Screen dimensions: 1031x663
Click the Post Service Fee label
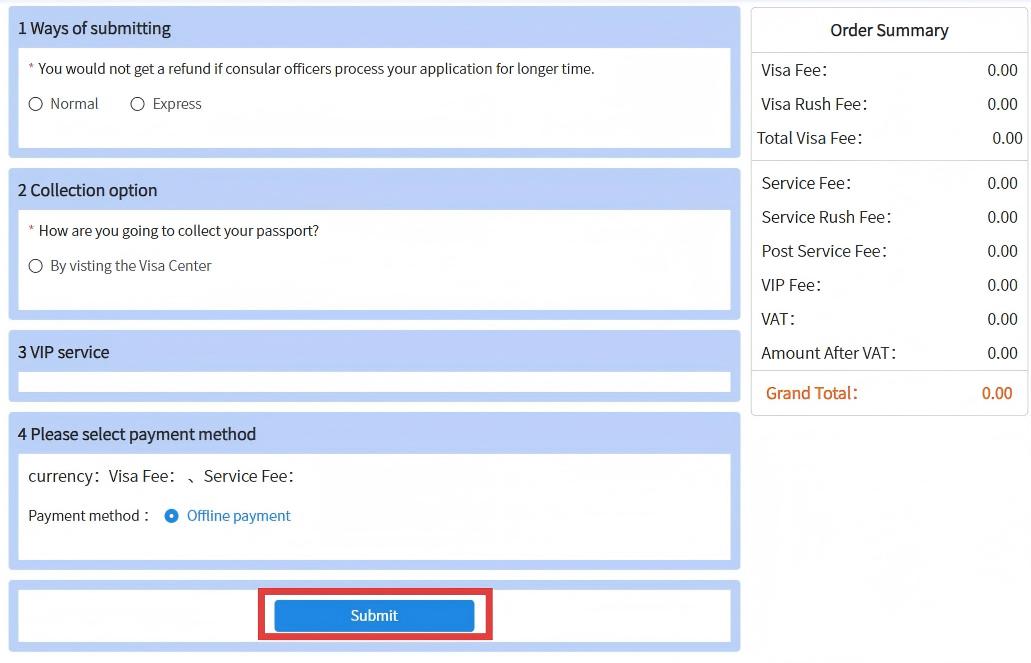click(823, 251)
